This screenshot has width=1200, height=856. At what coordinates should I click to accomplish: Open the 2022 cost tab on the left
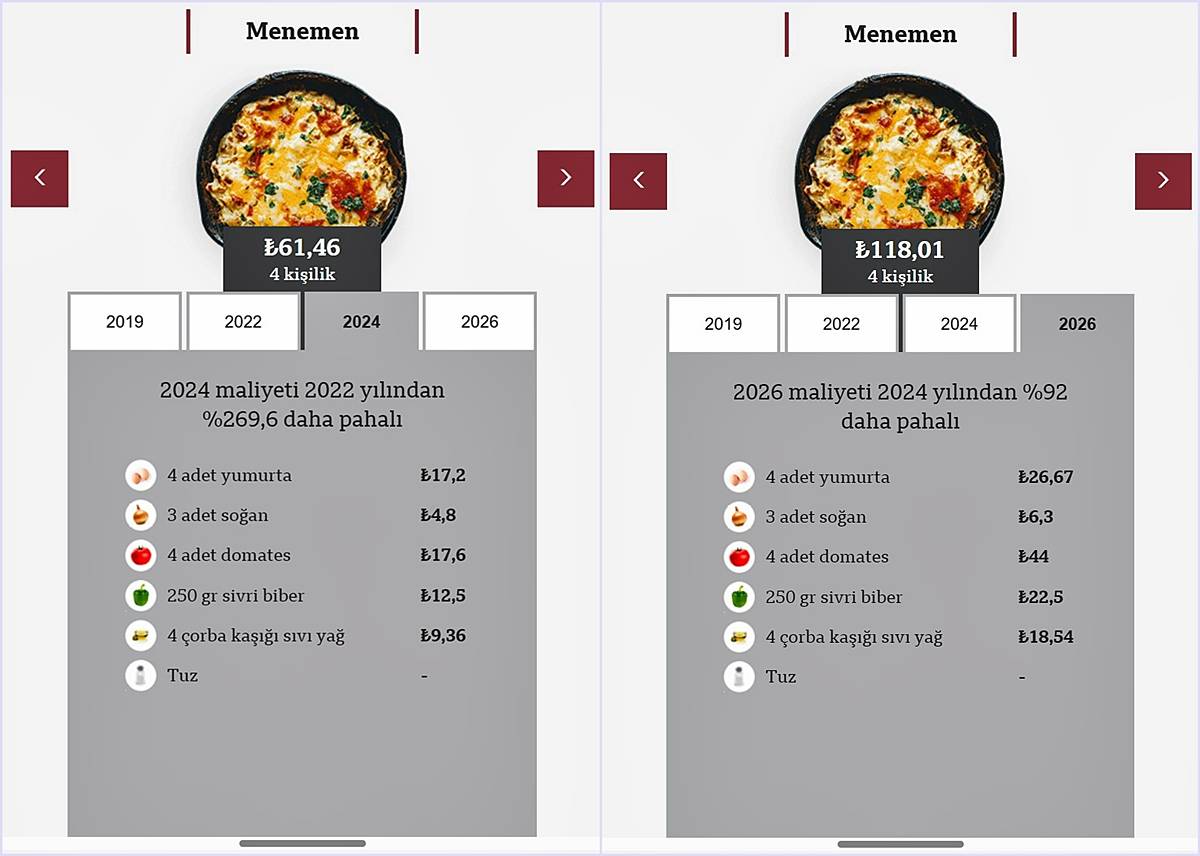pos(242,321)
